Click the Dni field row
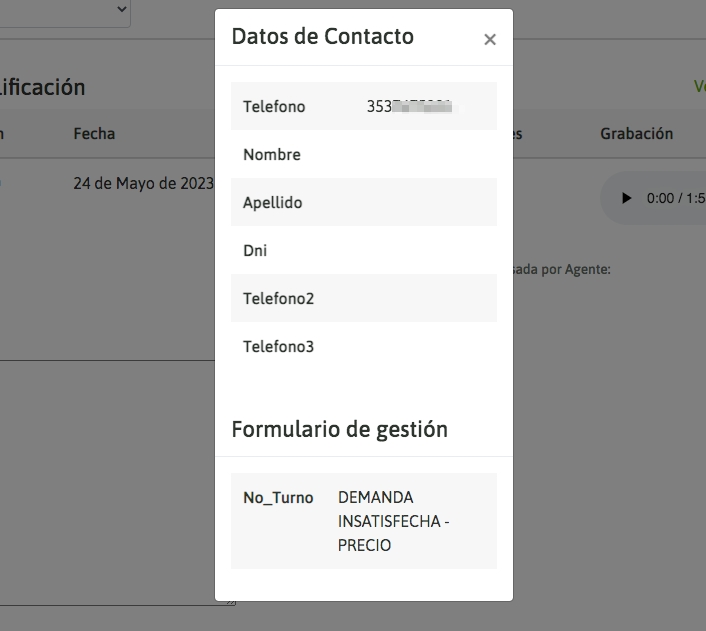This screenshot has width=706, height=631. 255,250
